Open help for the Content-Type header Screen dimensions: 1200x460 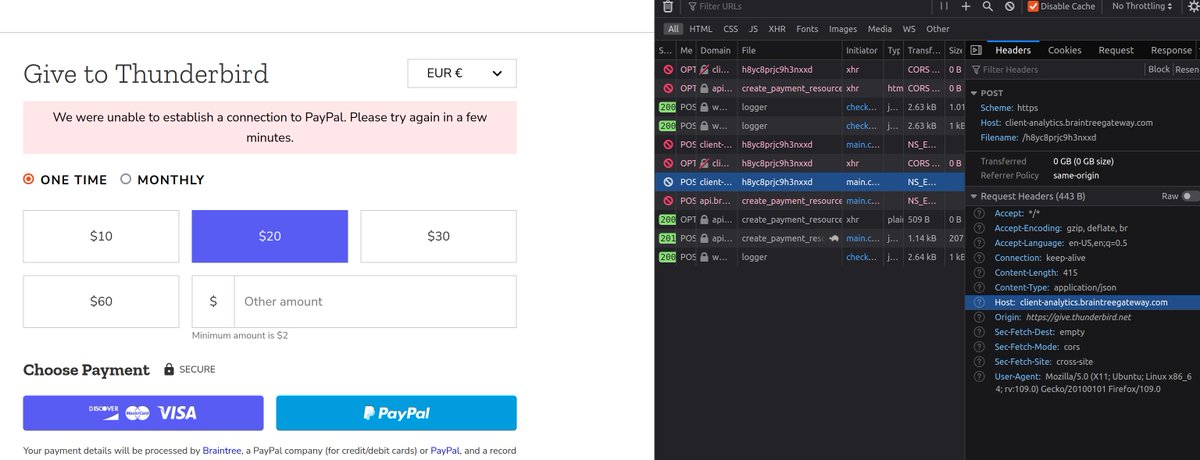coord(979,287)
